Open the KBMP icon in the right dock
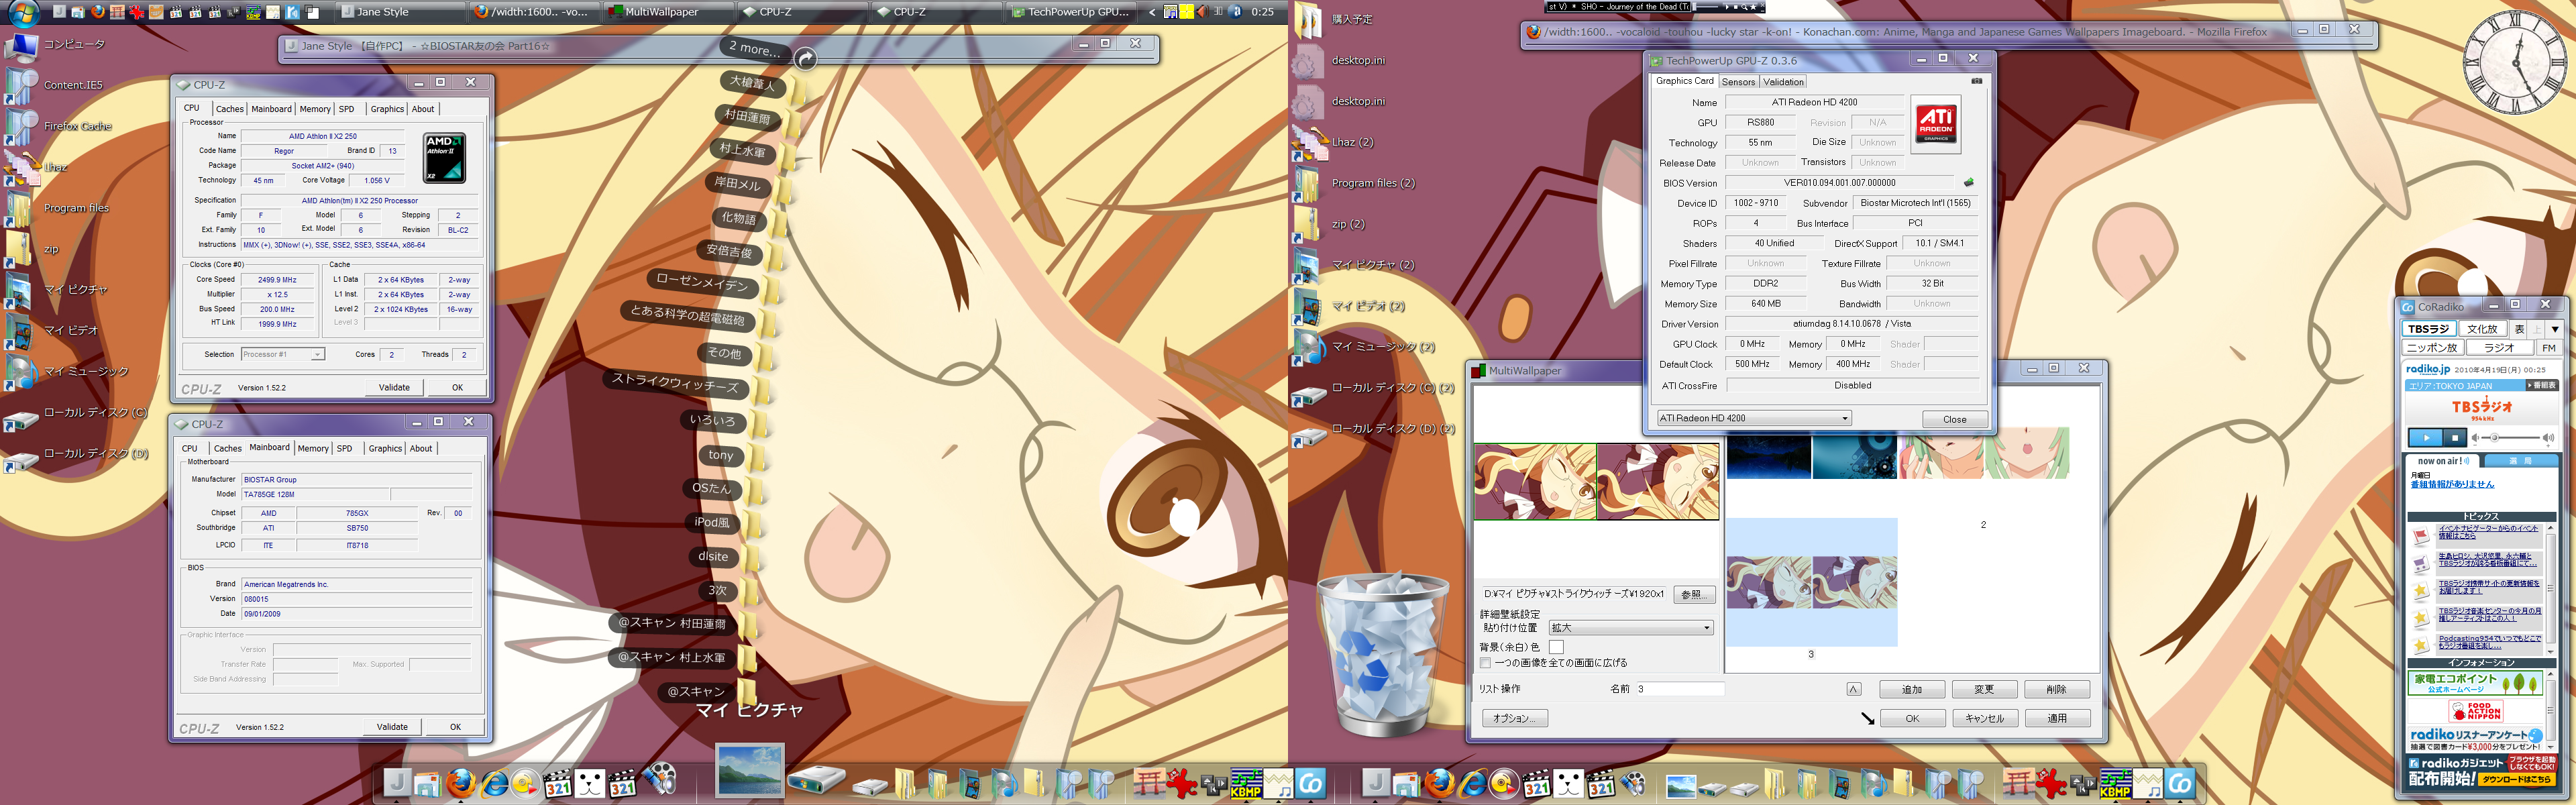 coord(2115,784)
